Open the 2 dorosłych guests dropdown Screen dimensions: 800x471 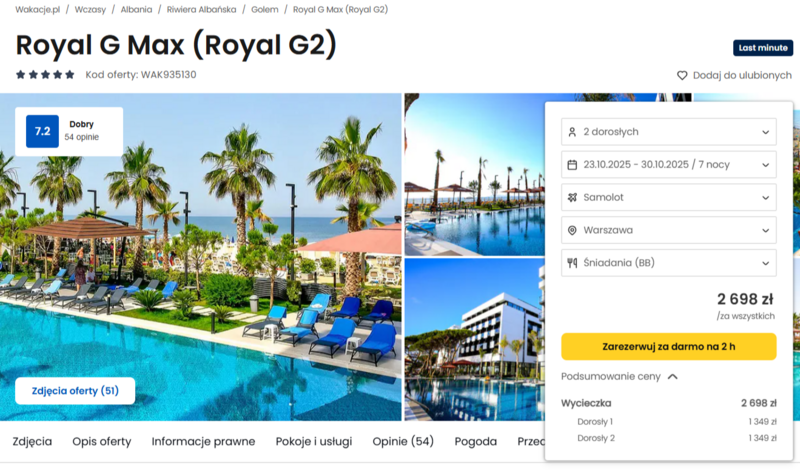click(x=669, y=132)
